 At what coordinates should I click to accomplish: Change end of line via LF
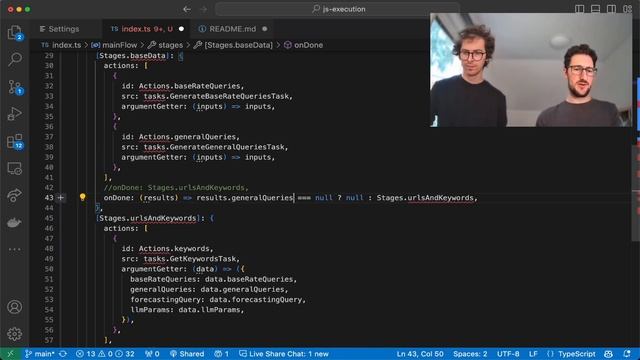pyautogui.click(x=533, y=354)
